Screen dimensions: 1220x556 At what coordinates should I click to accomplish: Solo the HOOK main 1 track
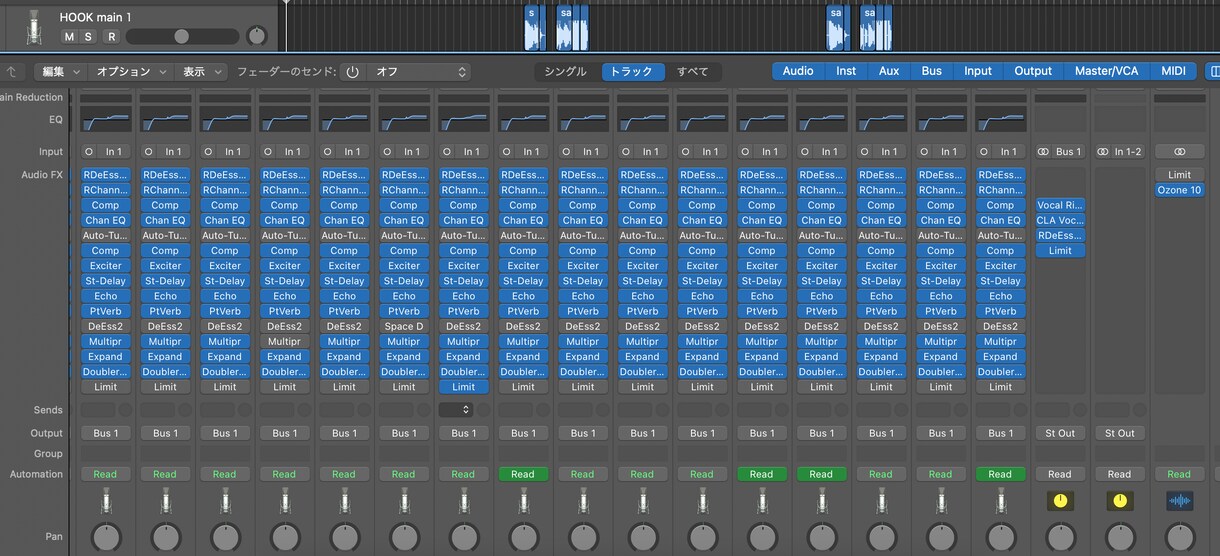tap(88, 37)
